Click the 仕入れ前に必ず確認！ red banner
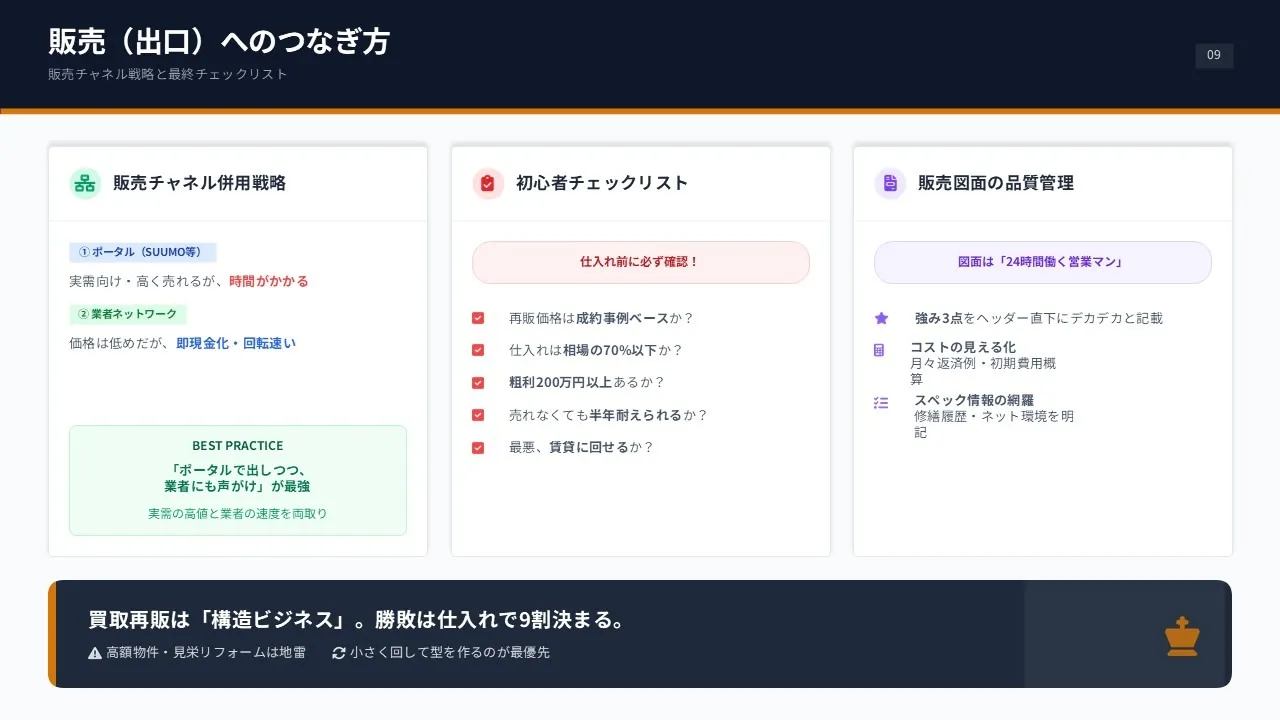1280x720 pixels. click(x=640, y=262)
